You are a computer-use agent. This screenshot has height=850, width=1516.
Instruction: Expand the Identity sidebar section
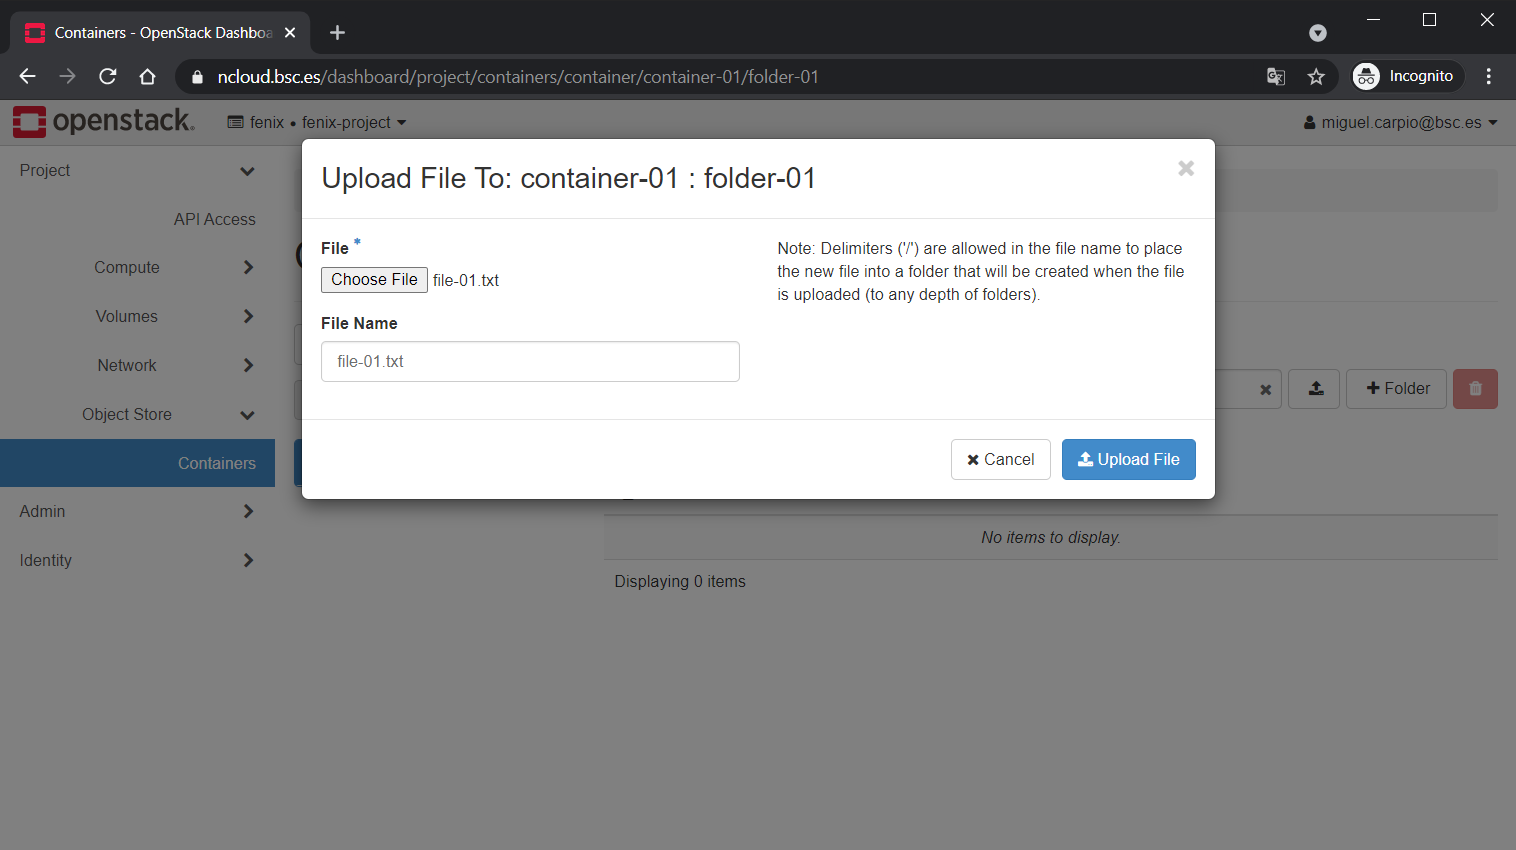[x=137, y=560]
